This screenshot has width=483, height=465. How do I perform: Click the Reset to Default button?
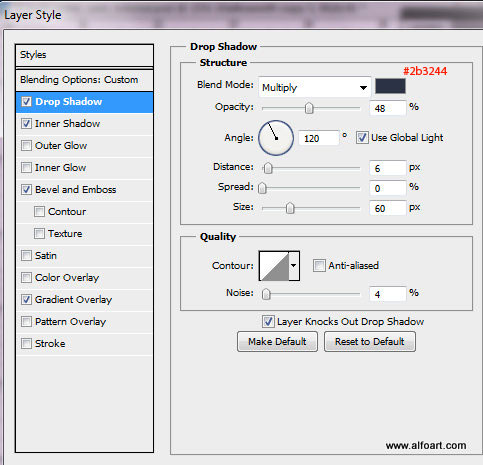click(x=370, y=342)
